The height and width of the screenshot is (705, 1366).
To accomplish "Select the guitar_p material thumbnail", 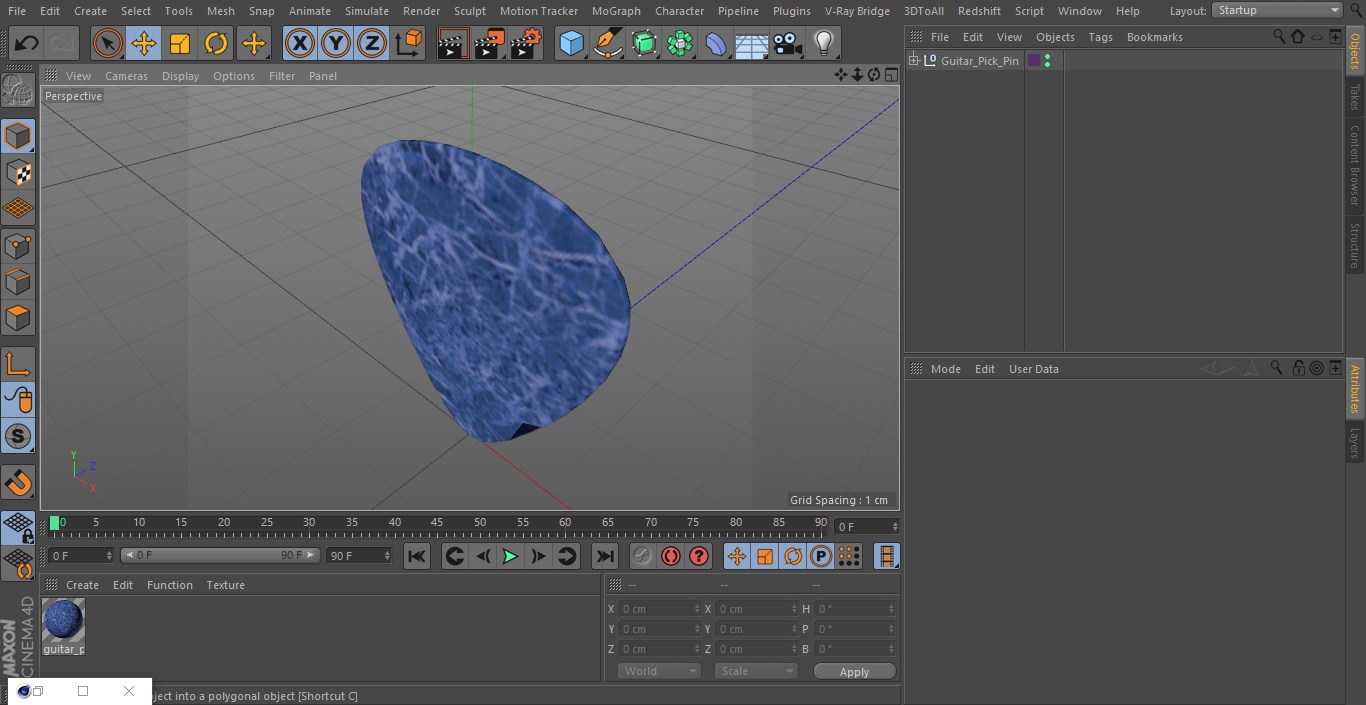I will (x=64, y=620).
